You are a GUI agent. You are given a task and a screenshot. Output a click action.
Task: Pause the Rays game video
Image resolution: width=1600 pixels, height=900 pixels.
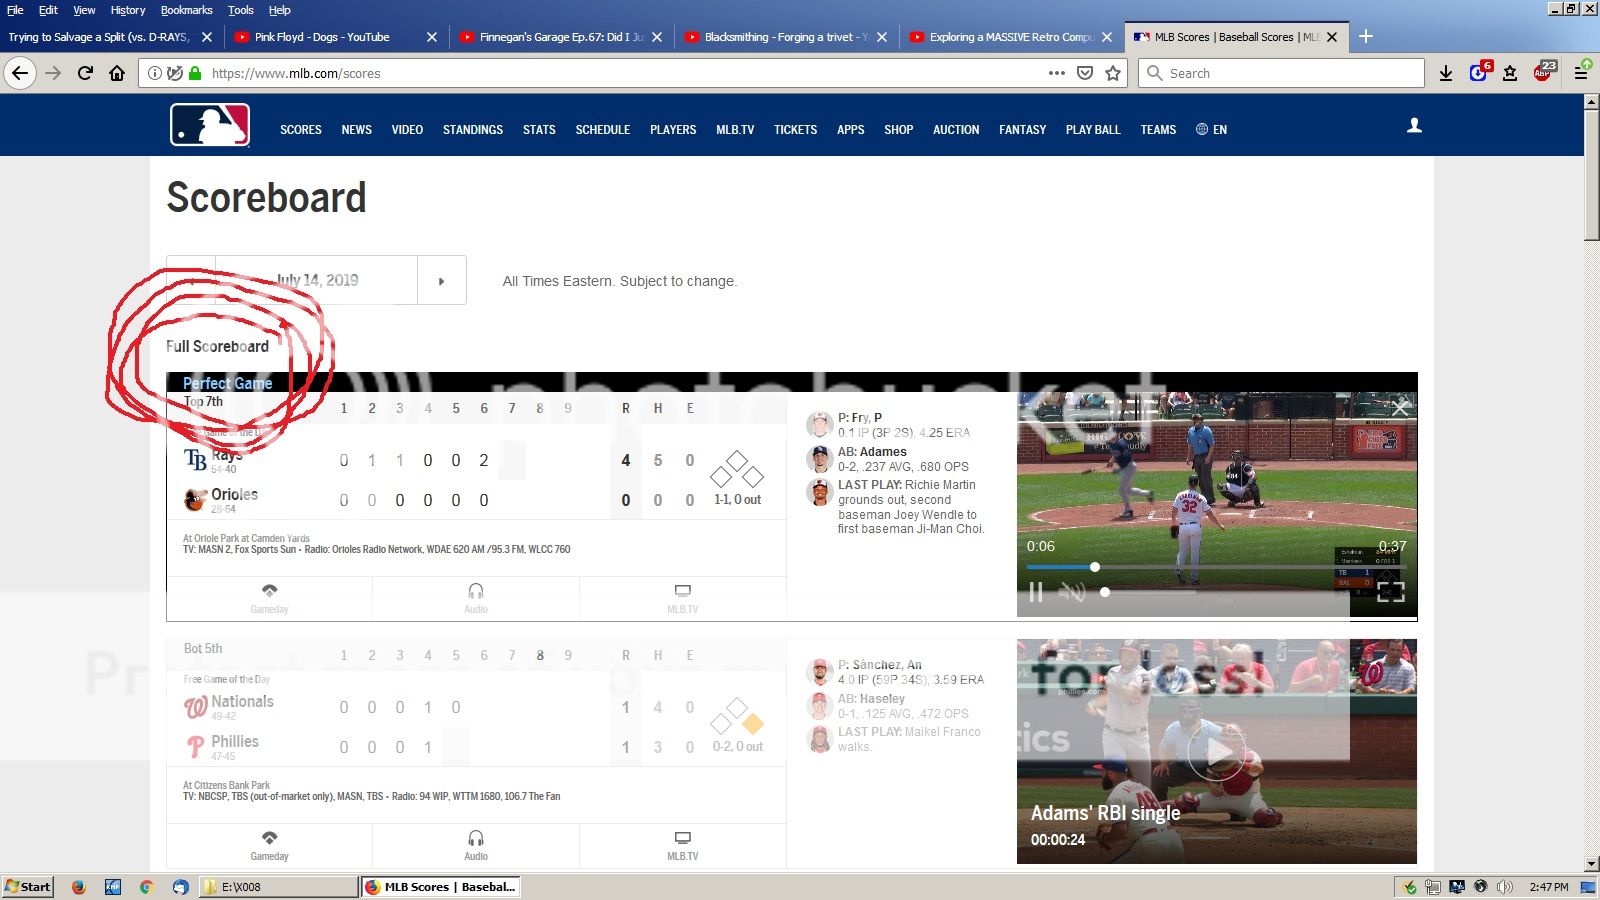pyautogui.click(x=1036, y=592)
